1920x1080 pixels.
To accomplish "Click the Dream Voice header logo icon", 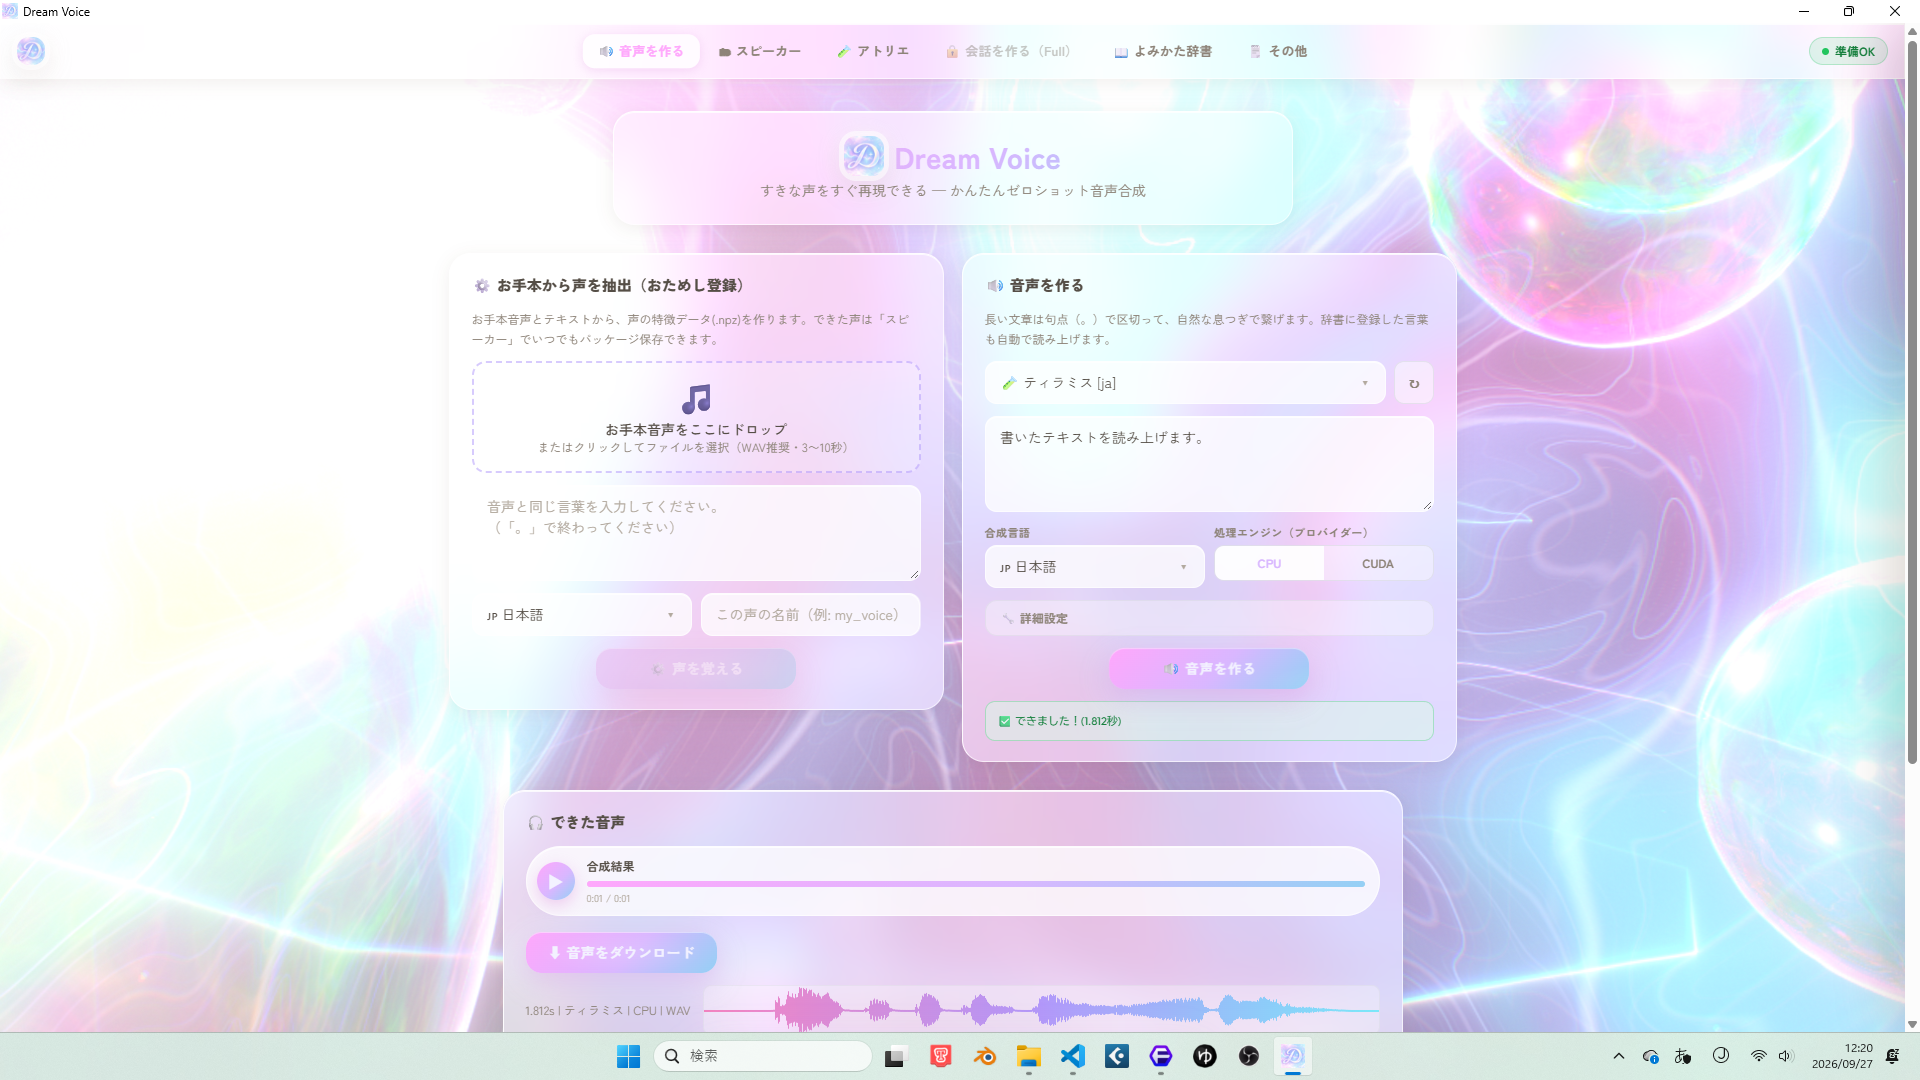I will 863,157.
